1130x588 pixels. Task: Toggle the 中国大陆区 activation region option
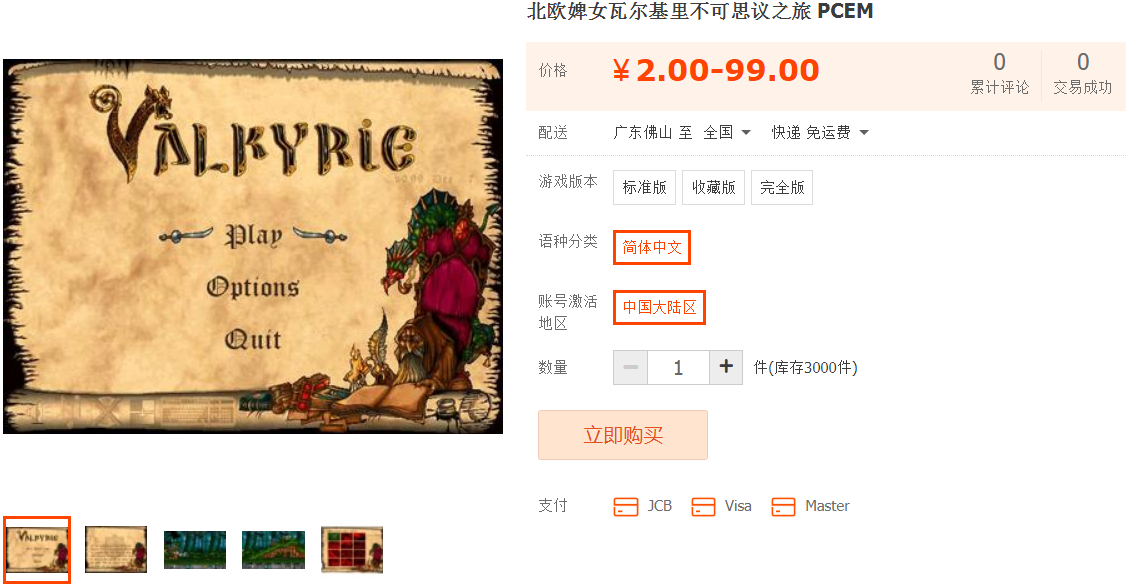pos(659,307)
